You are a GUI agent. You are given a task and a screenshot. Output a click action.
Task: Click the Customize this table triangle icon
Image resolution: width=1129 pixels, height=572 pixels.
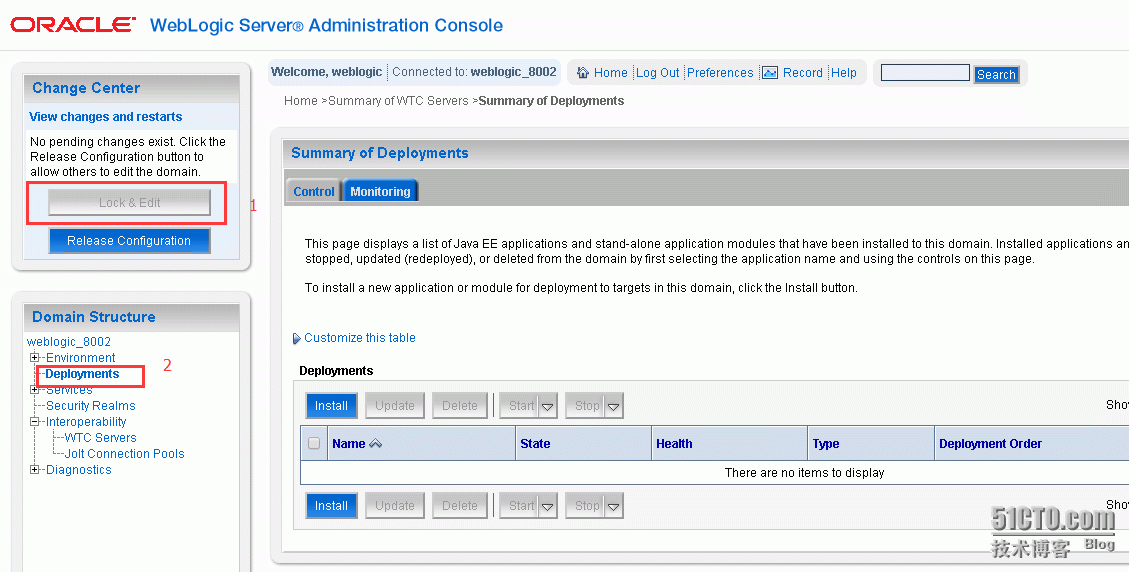pyautogui.click(x=296, y=339)
